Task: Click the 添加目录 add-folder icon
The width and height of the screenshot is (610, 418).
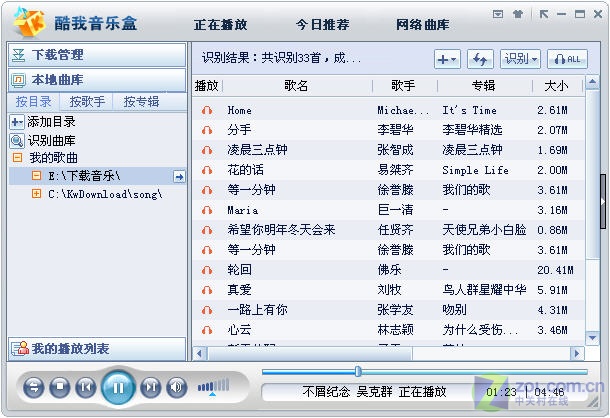Action: 17,122
